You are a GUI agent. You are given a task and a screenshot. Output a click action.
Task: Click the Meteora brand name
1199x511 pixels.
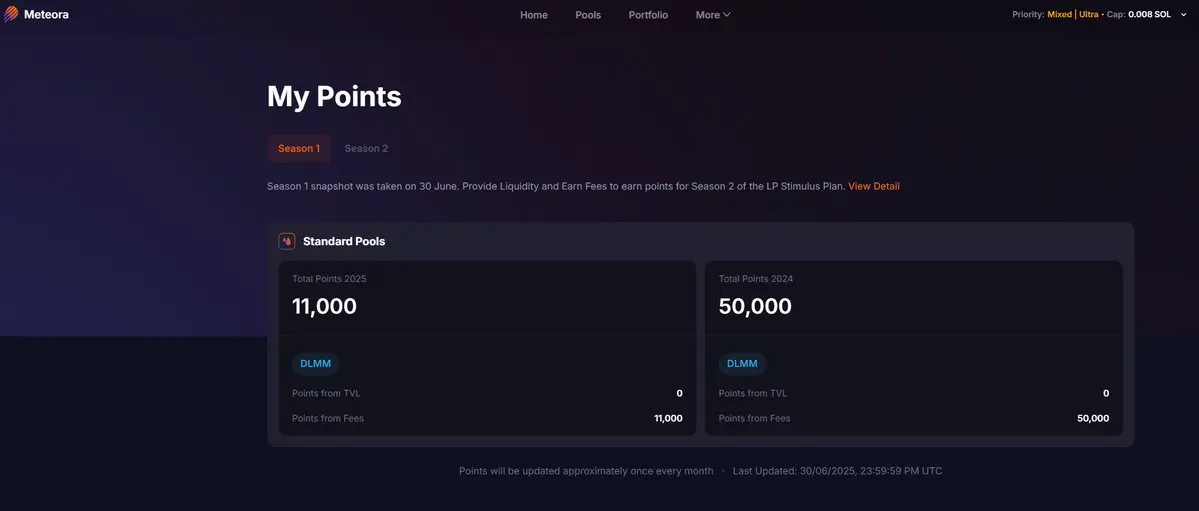(x=47, y=15)
